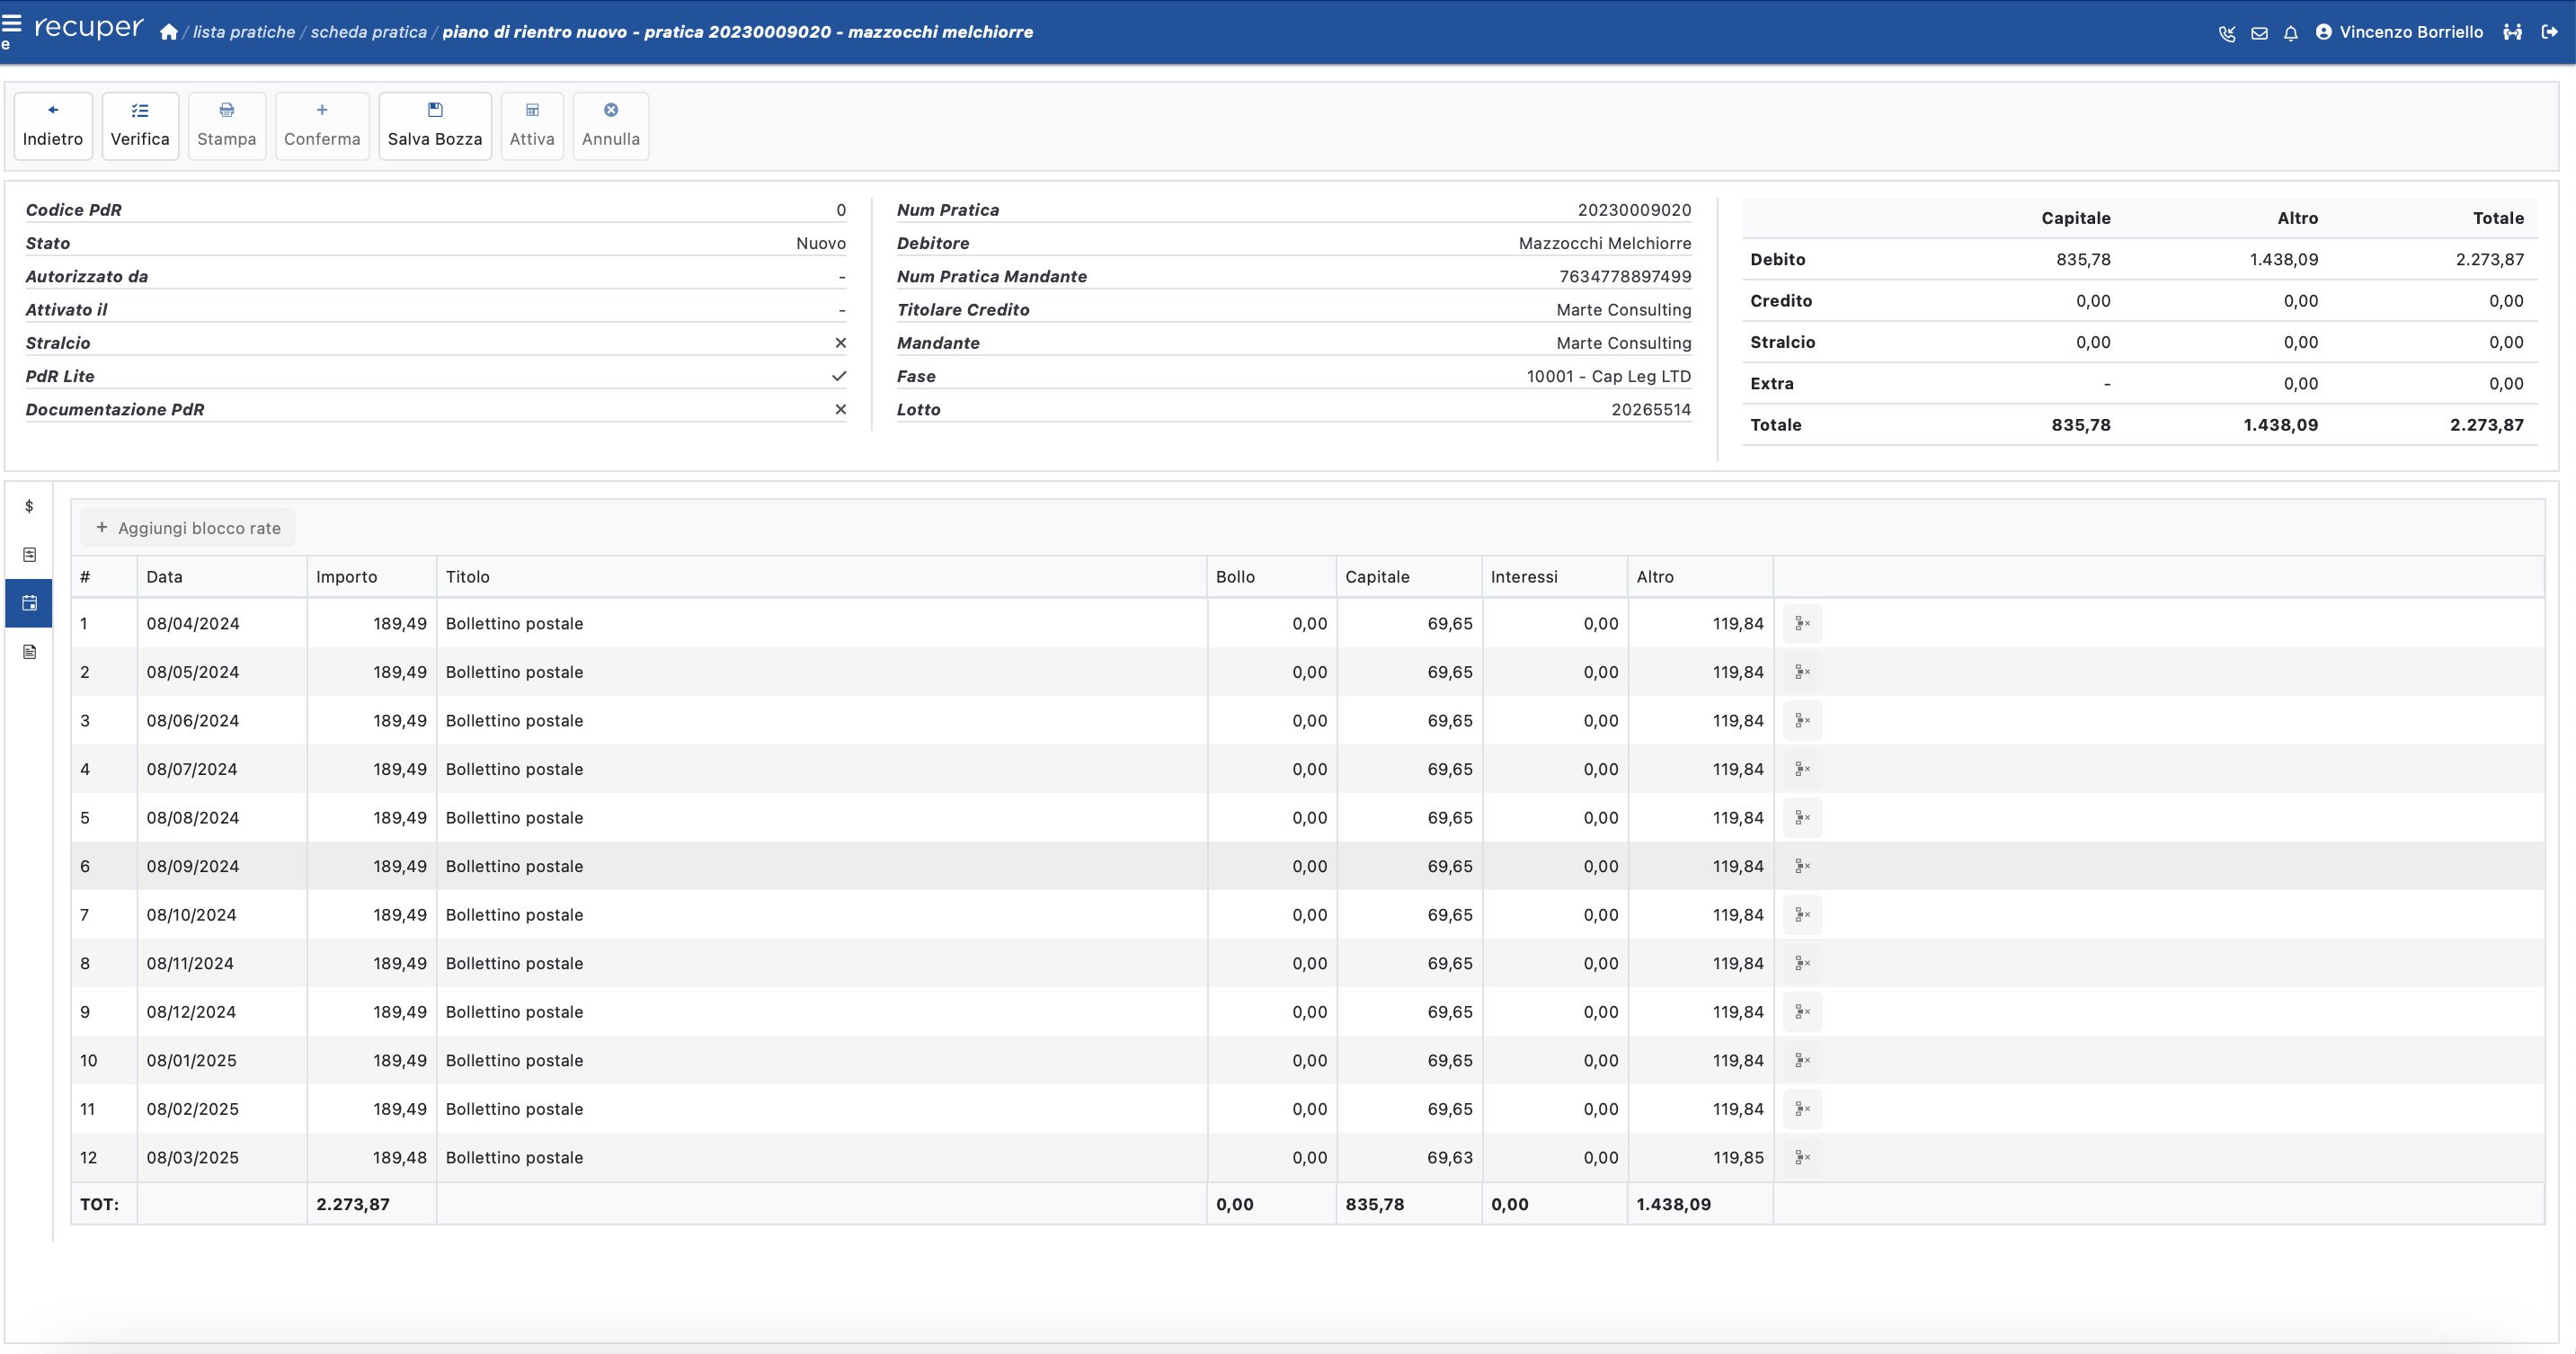Open the dollar sign sidebar tab
2576x1354 pixels.
[29, 506]
